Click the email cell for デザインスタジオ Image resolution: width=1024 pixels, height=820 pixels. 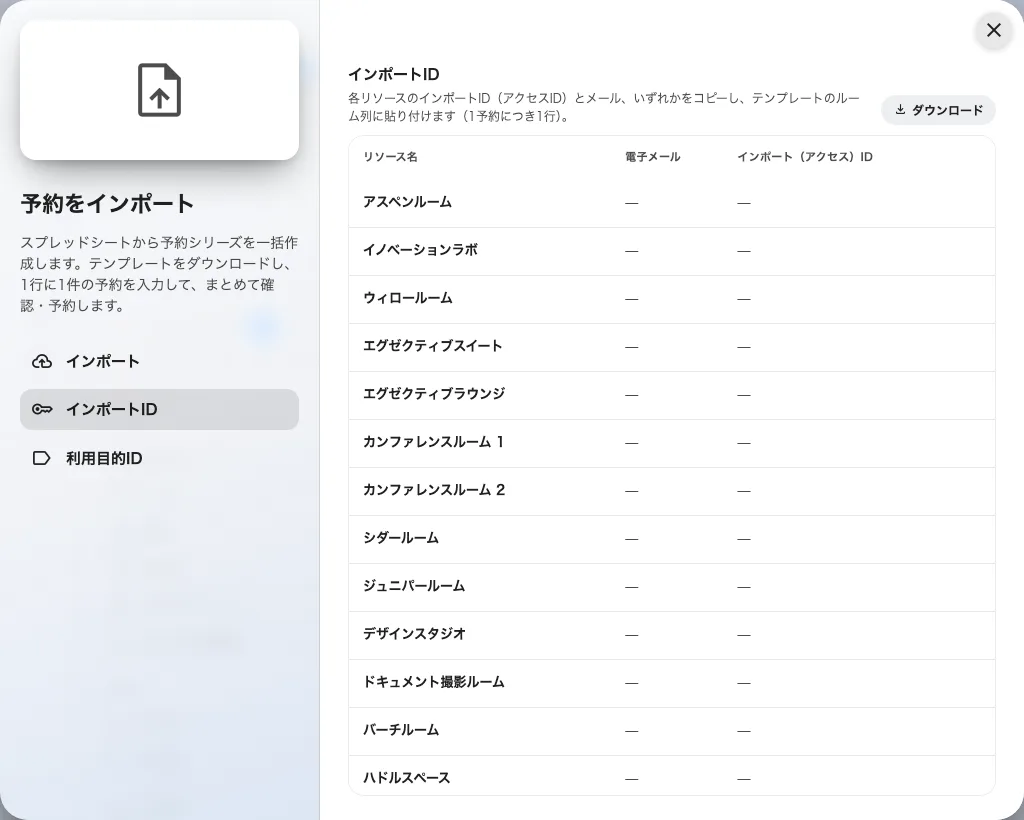pyautogui.click(x=631, y=635)
